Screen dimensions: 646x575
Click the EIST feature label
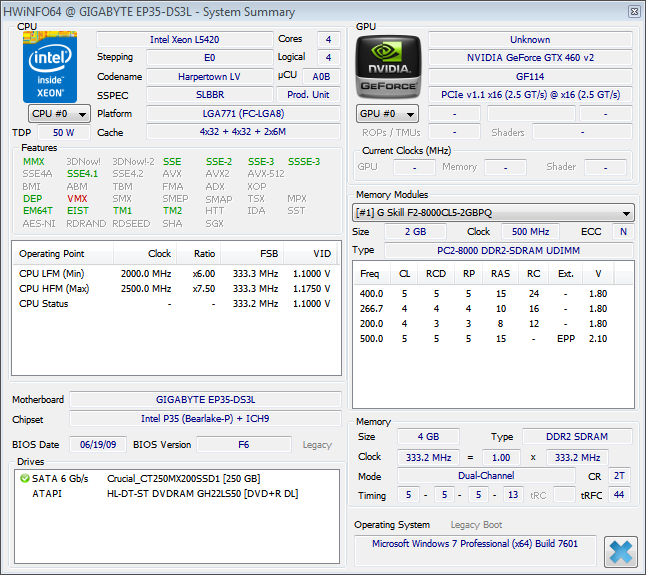tap(78, 211)
